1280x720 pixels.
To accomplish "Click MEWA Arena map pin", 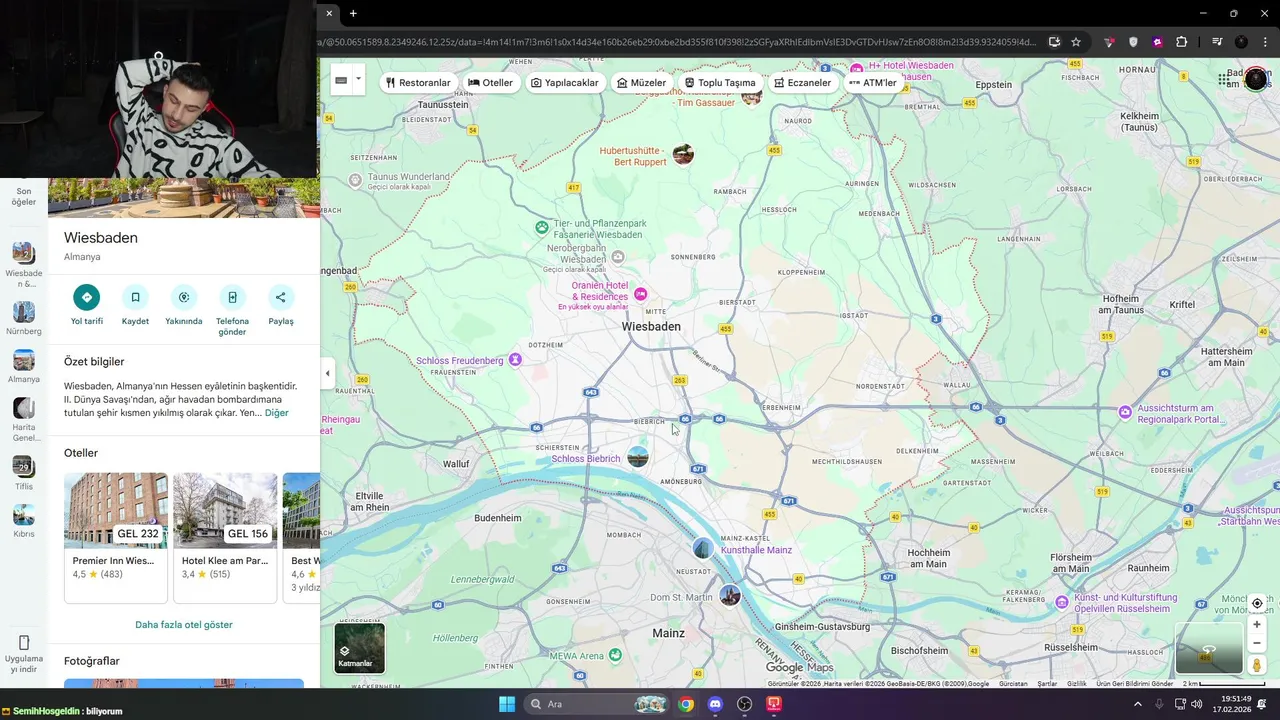I will pos(615,655).
